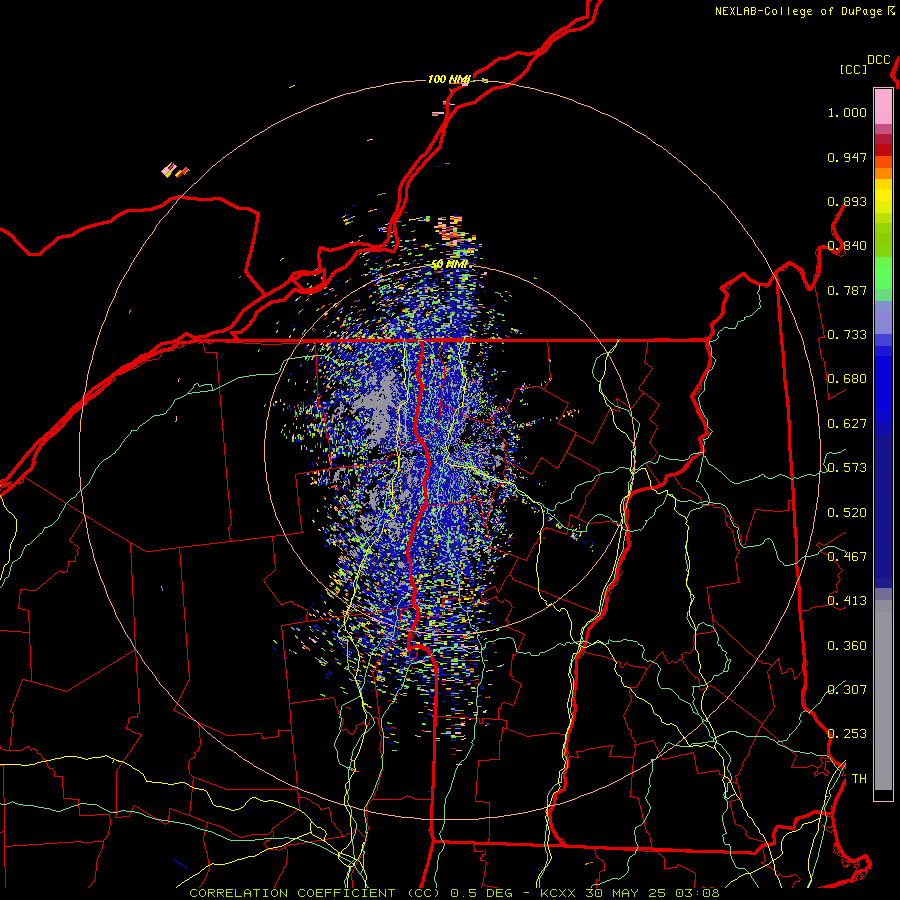Screen dimensions: 900x900
Task: Click the NEXLAB-College of DuPage label
Action: point(798,11)
